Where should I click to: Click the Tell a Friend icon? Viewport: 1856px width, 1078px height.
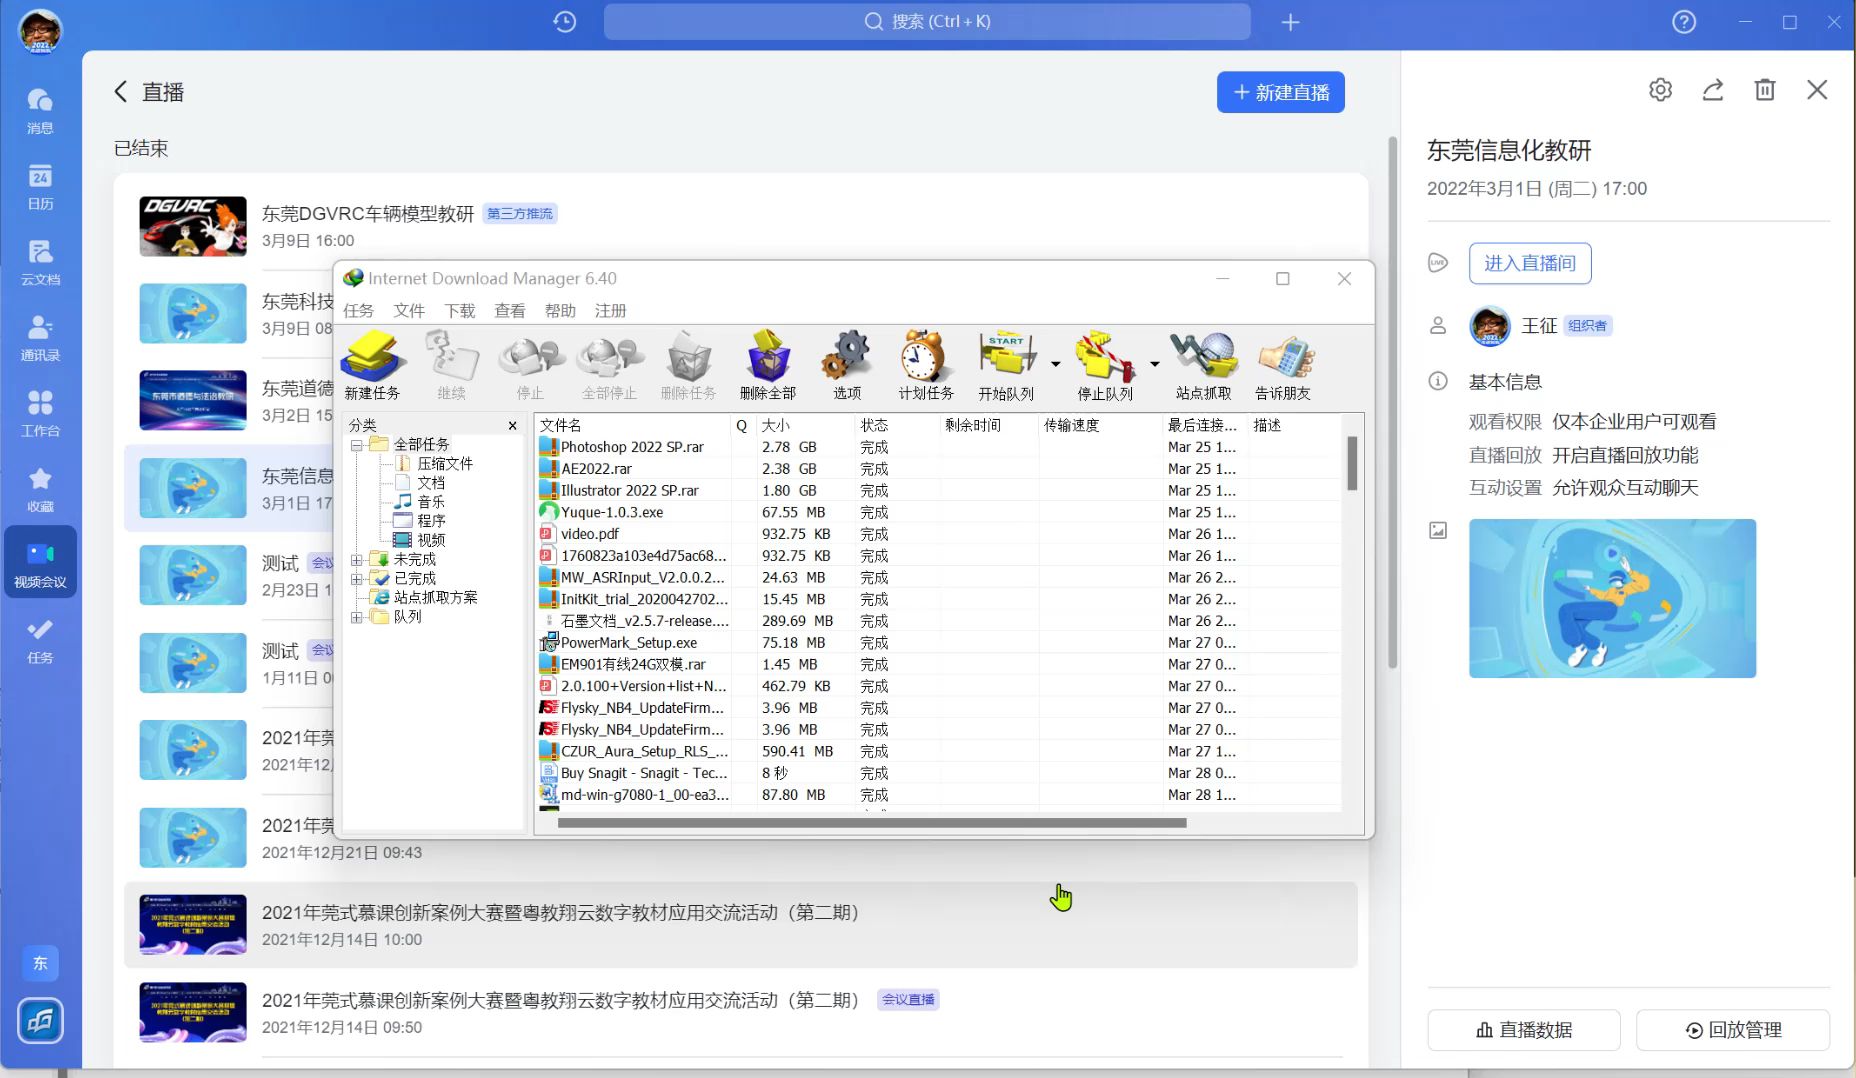click(x=1284, y=366)
